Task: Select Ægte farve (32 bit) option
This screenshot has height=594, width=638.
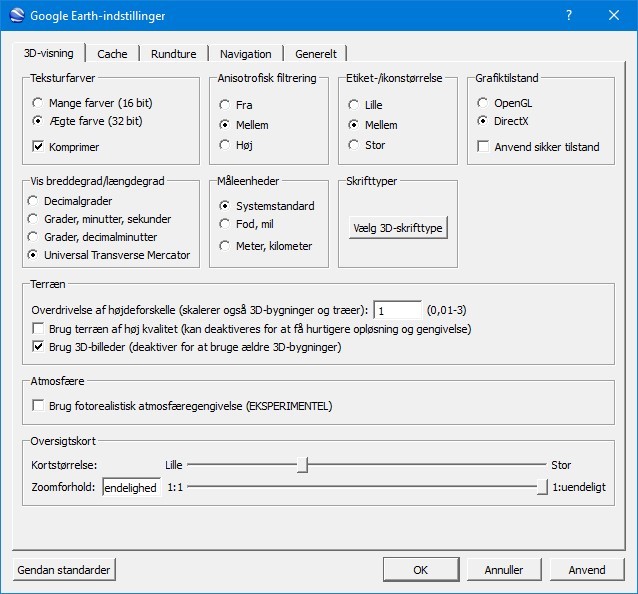Action: [87, 121]
